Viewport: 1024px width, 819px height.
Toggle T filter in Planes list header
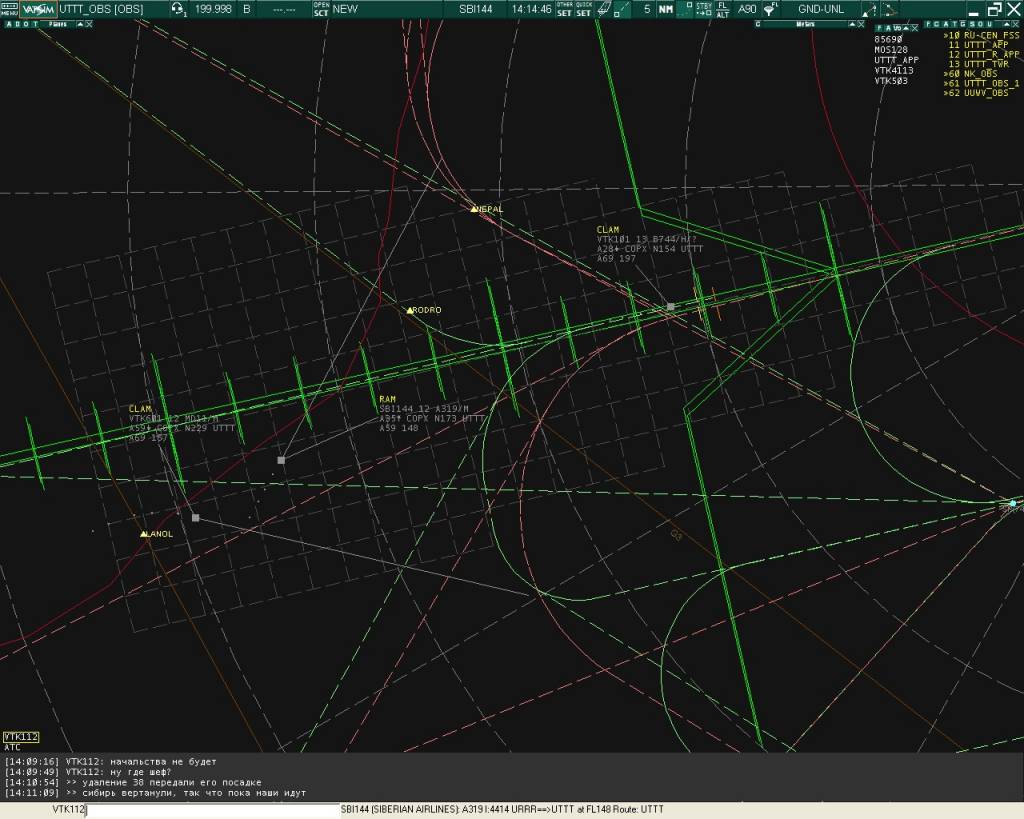tap(36, 24)
